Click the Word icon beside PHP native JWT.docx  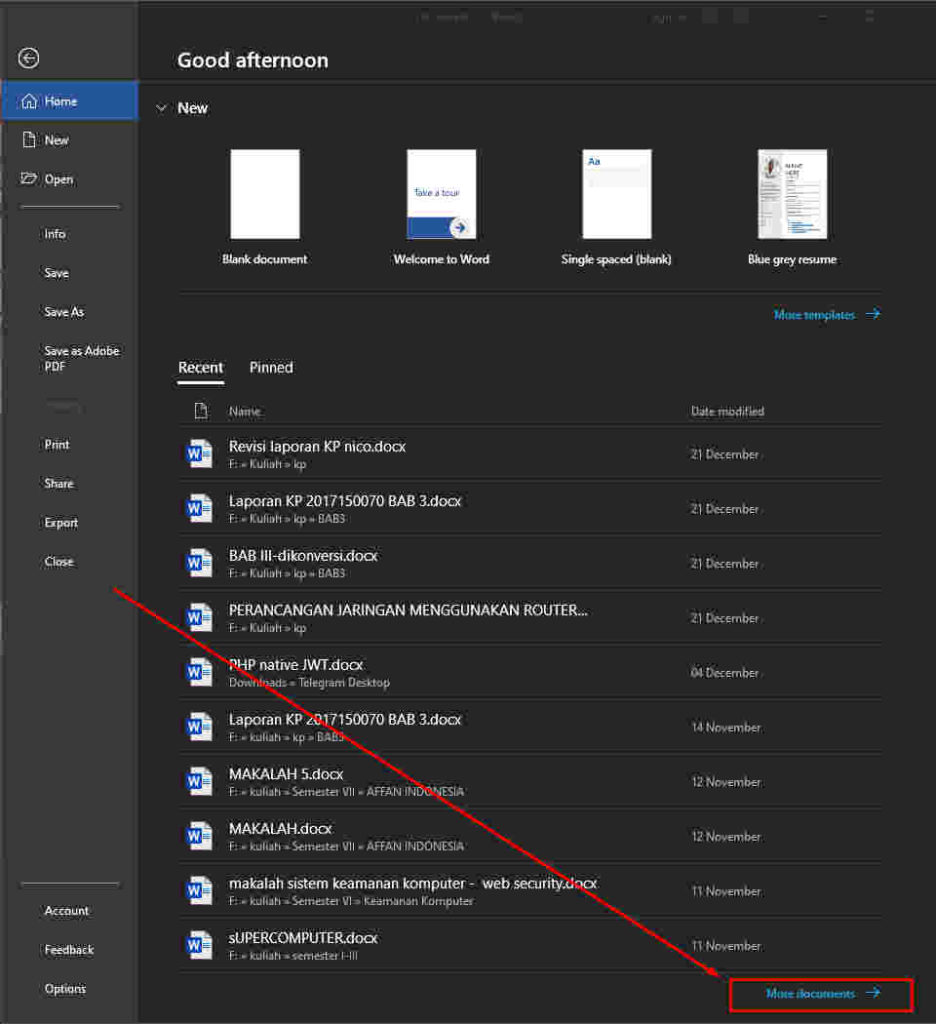pyautogui.click(x=199, y=671)
